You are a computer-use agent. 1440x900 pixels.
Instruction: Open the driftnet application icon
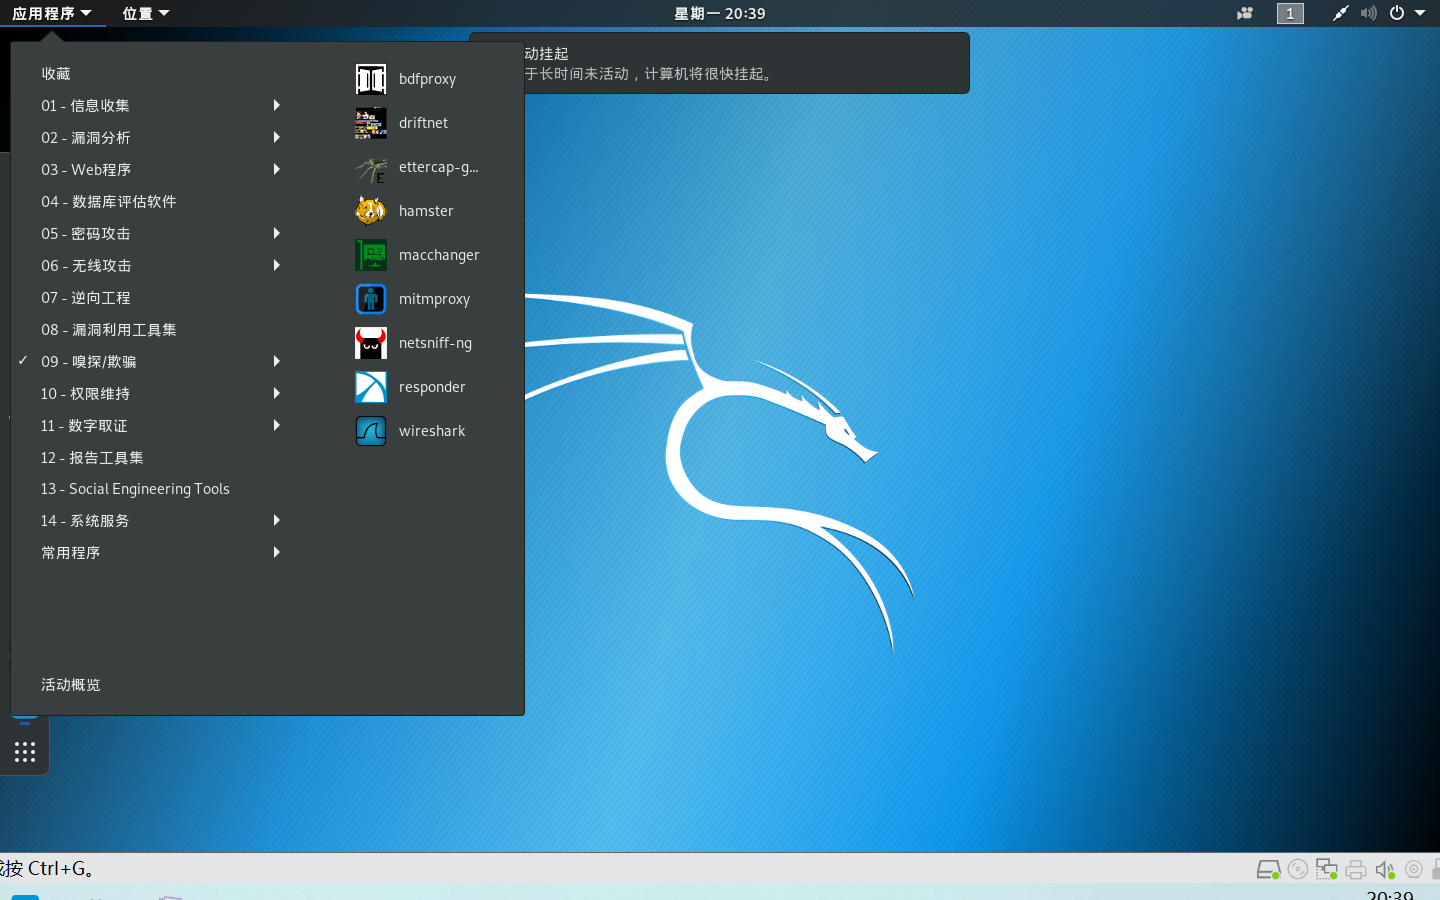pyautogui.click(x=371, y=123)
